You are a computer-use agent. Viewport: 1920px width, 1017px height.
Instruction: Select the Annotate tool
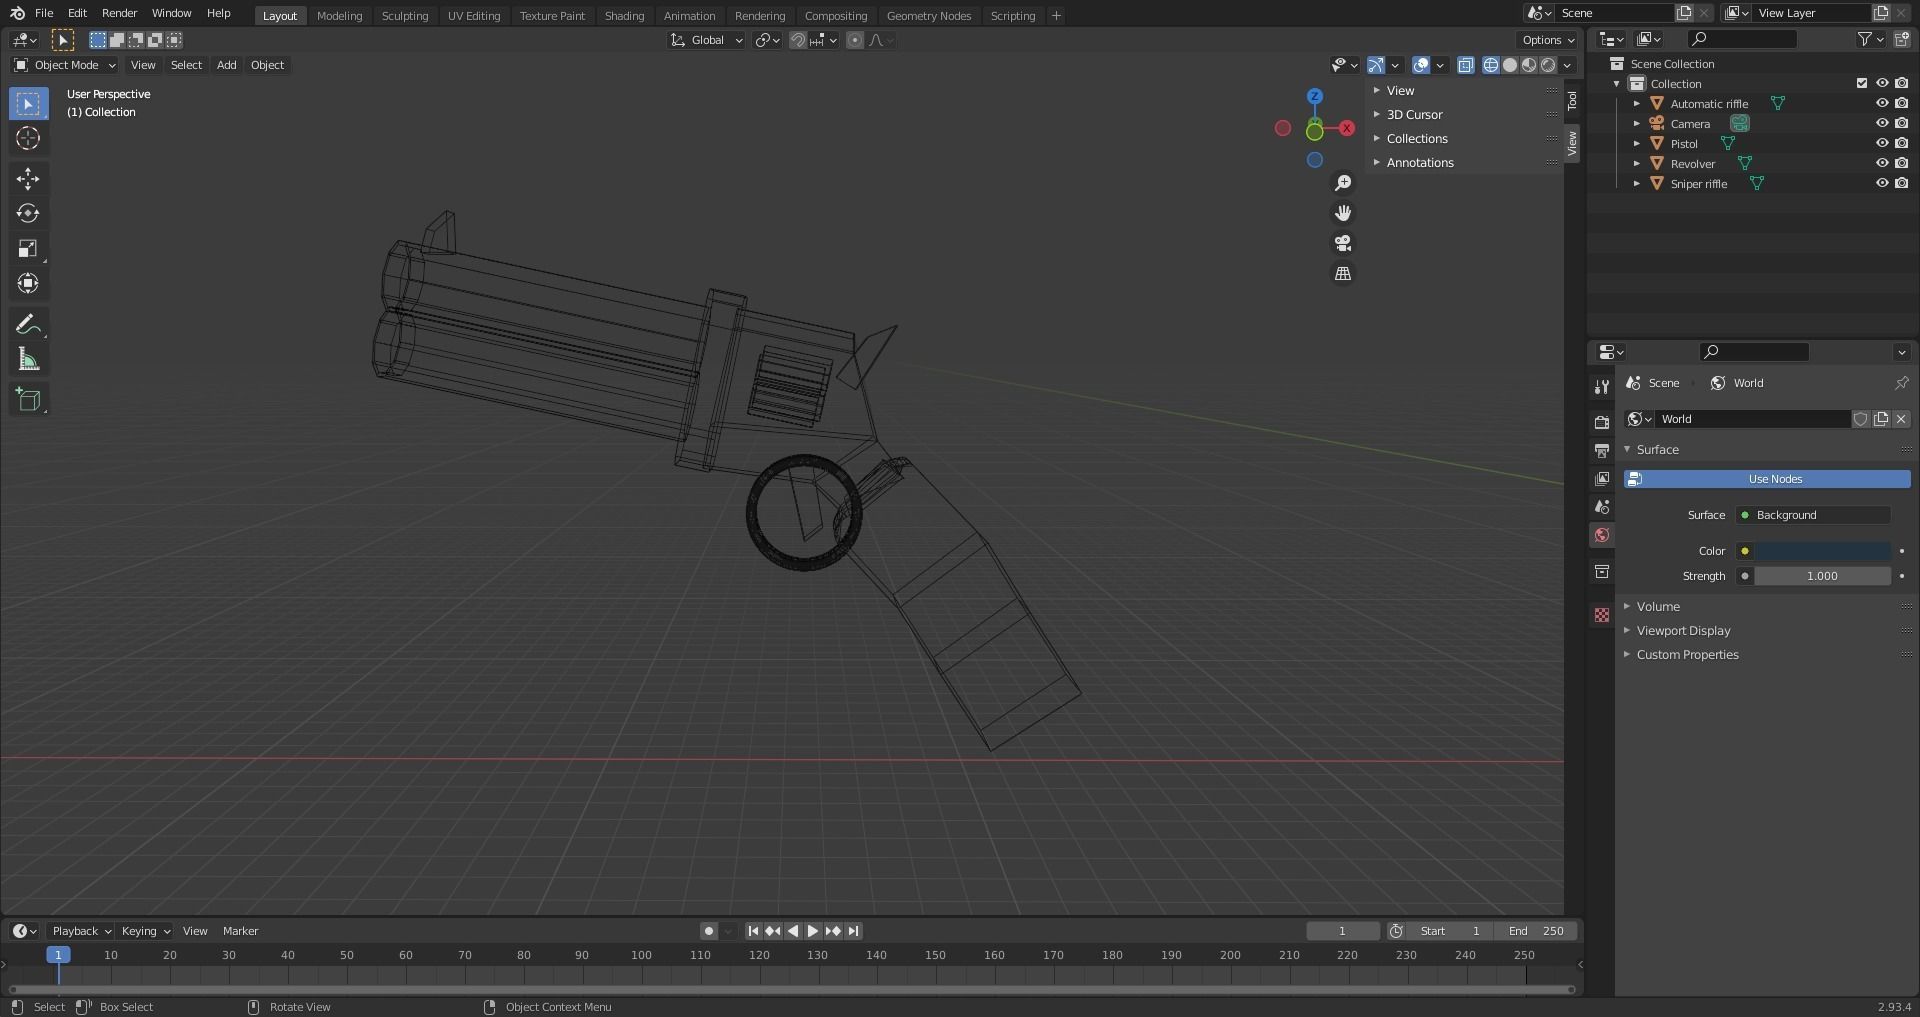click(x=28, y=324)
